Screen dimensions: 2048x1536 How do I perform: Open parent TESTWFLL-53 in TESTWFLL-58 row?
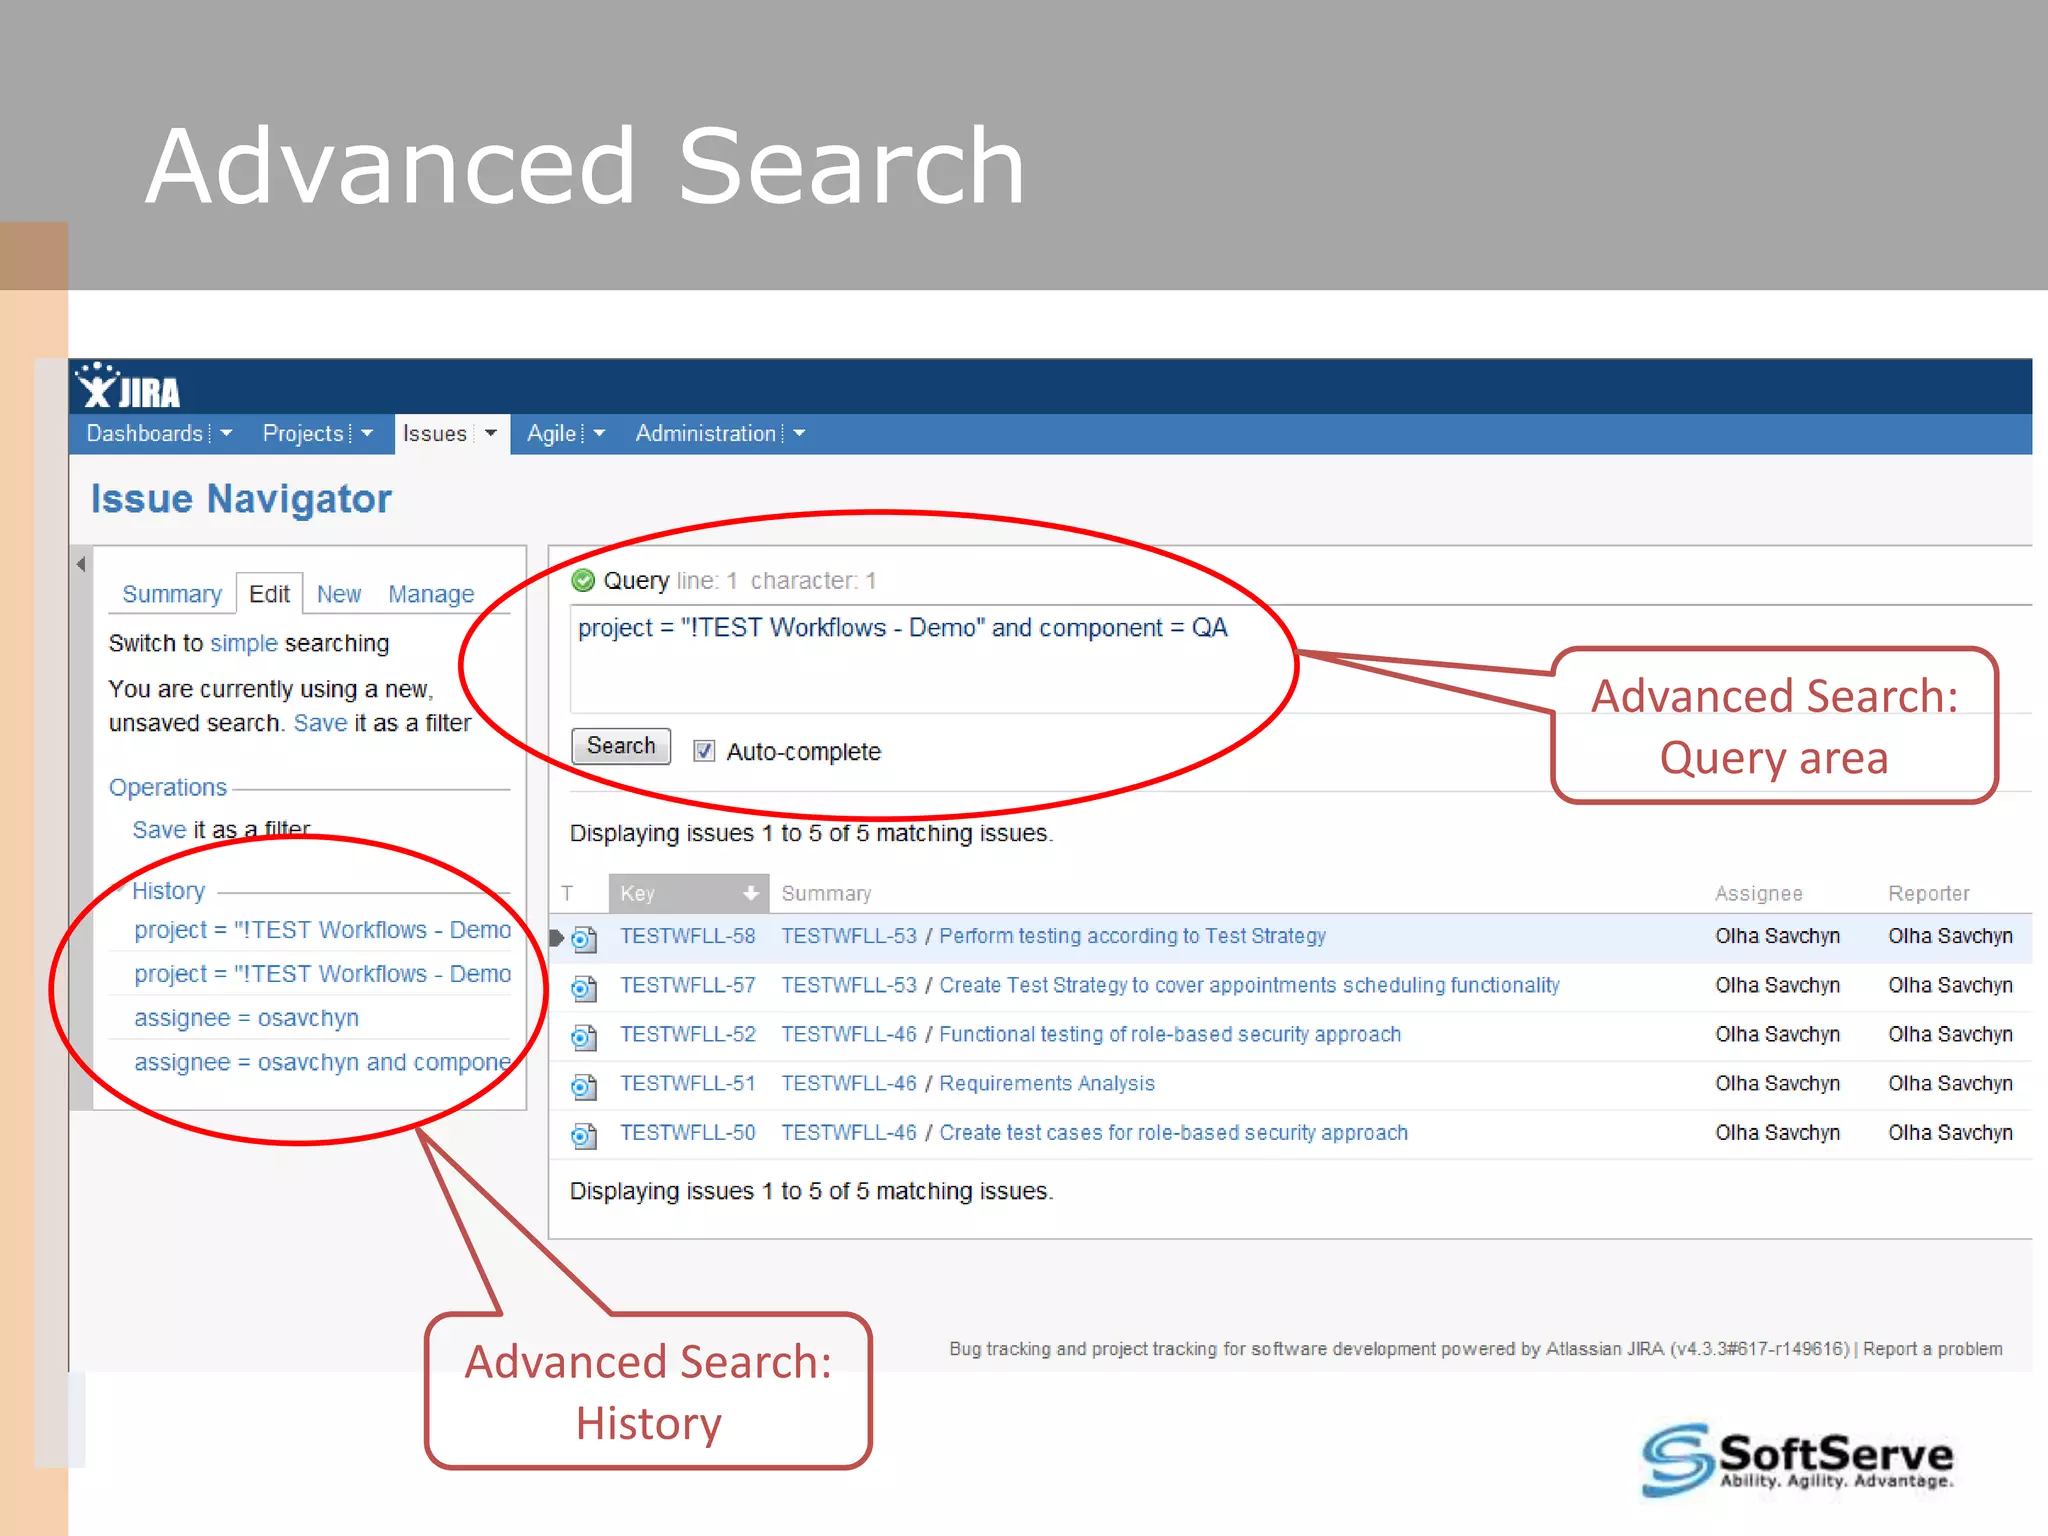pyautogui.click(x=849, y=936)
